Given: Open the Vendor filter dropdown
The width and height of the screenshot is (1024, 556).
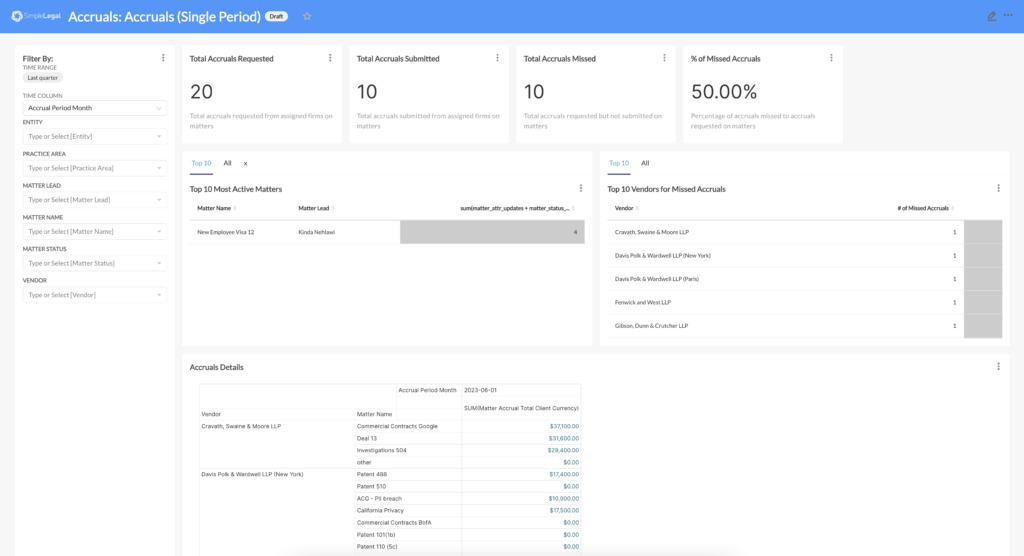Looking at the screenshot, I should tap(95, 295).
